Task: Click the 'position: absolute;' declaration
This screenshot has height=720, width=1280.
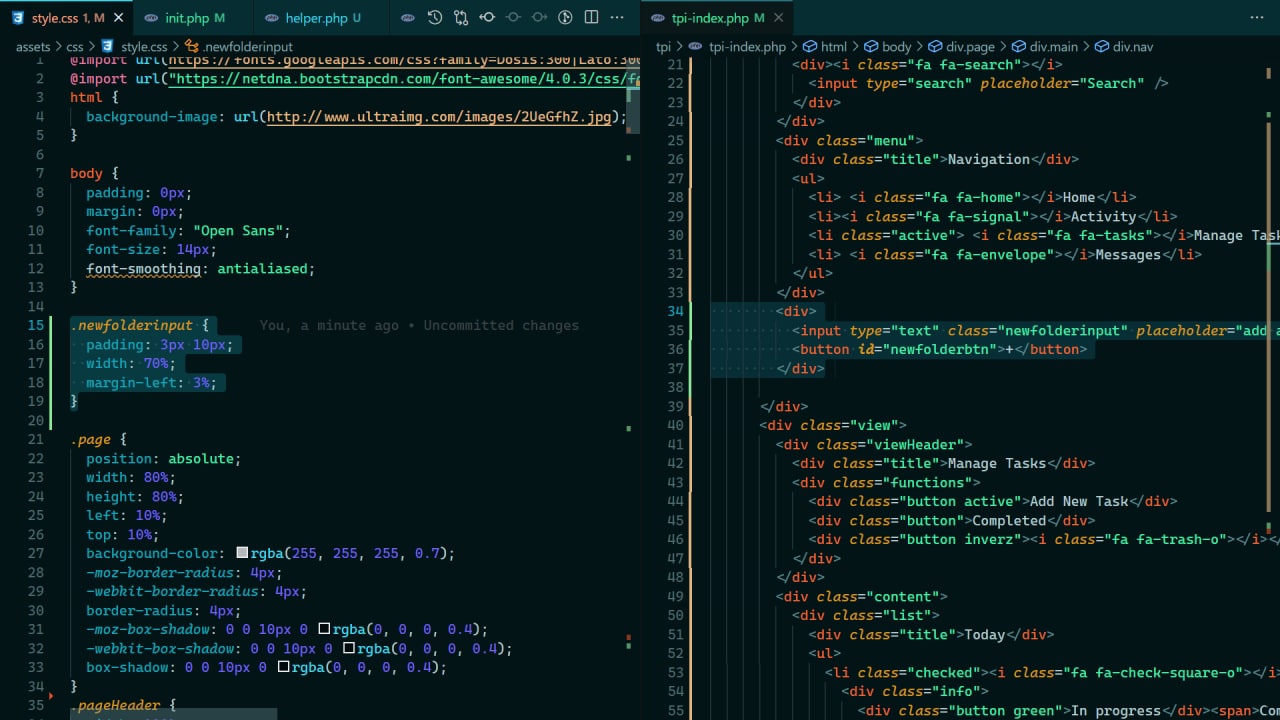Action: pyautogui.click(x=164, y=458)
